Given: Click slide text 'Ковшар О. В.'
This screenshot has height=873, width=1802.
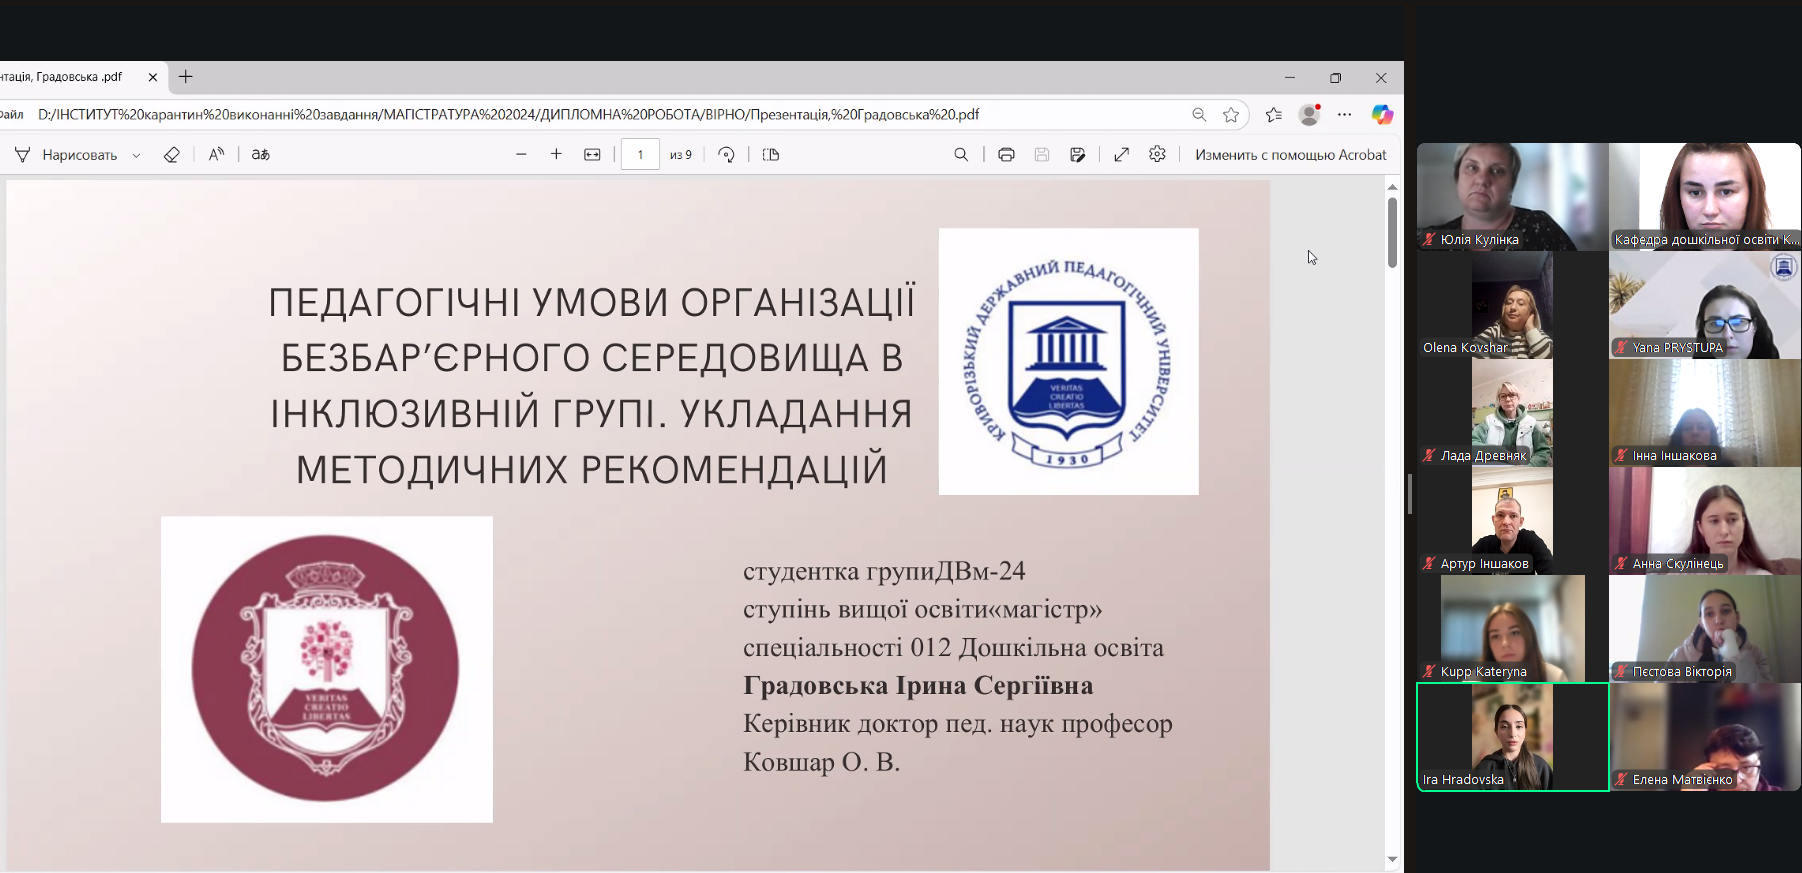Looking at the screenshot, I should tap(822, 762).
